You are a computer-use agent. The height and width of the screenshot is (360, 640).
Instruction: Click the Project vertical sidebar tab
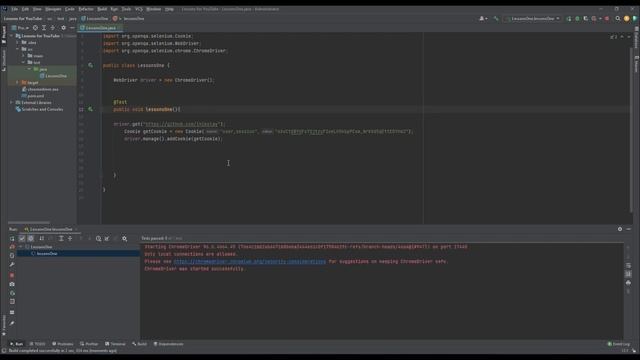coord(4,35)
